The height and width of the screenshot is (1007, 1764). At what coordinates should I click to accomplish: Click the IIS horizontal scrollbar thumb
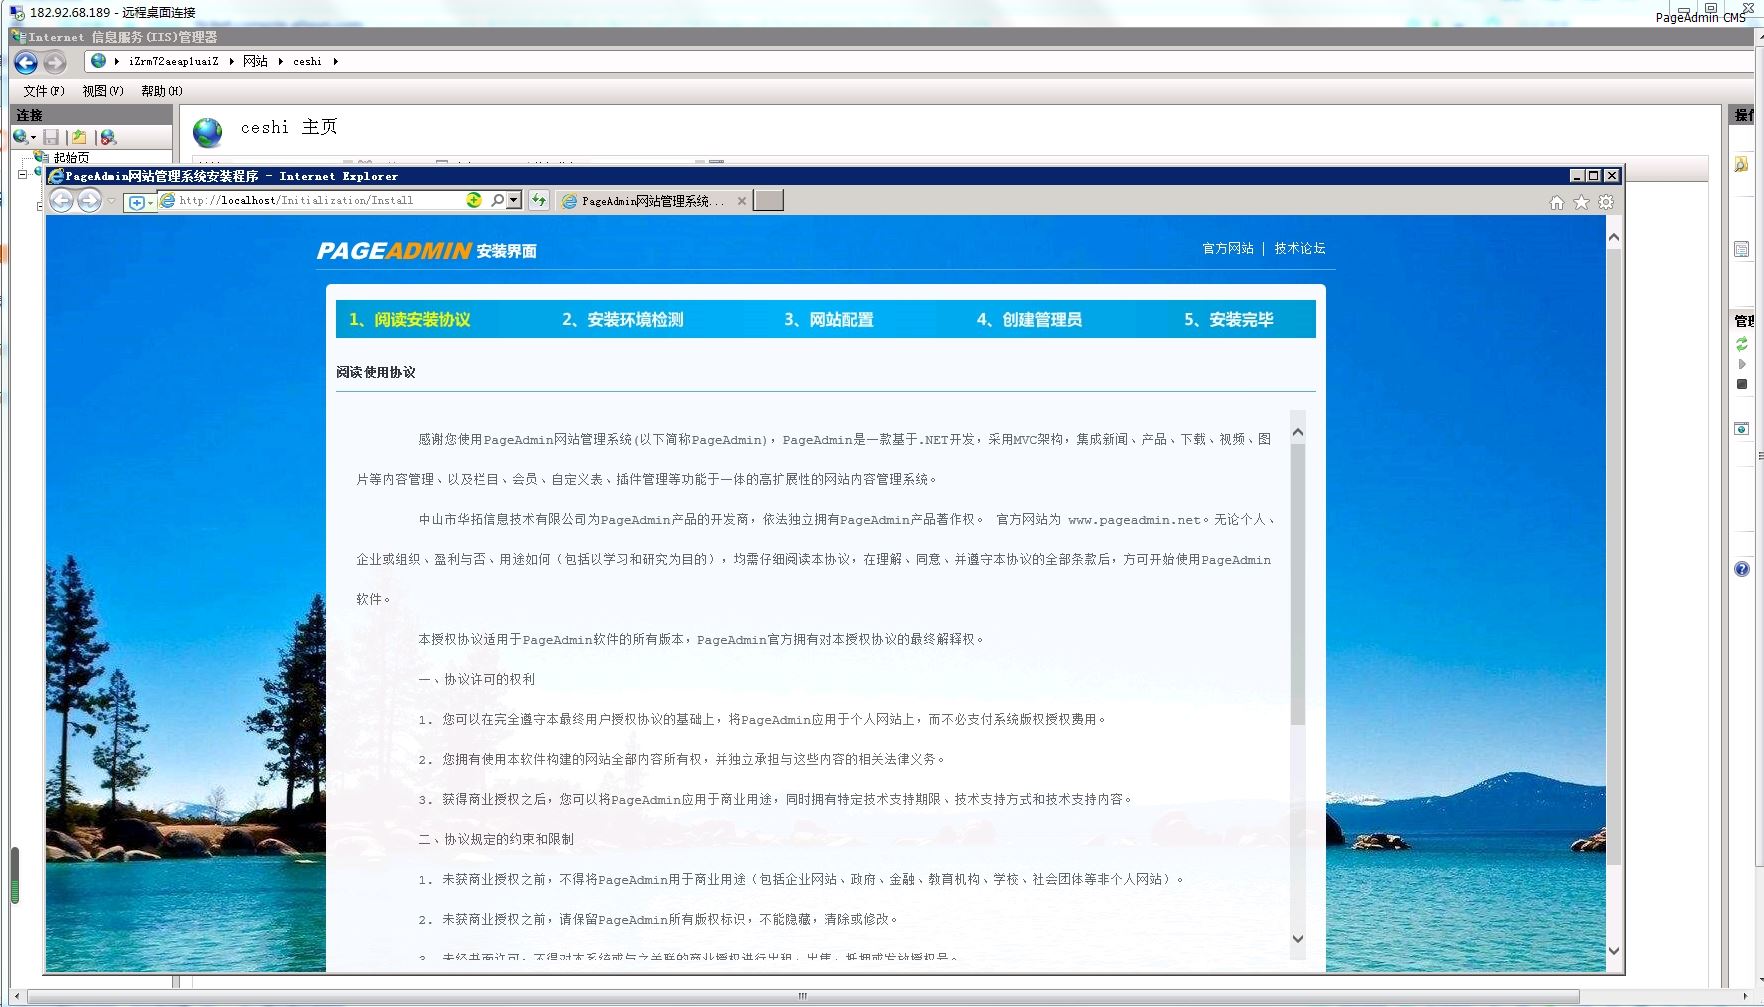pos(803,996)
